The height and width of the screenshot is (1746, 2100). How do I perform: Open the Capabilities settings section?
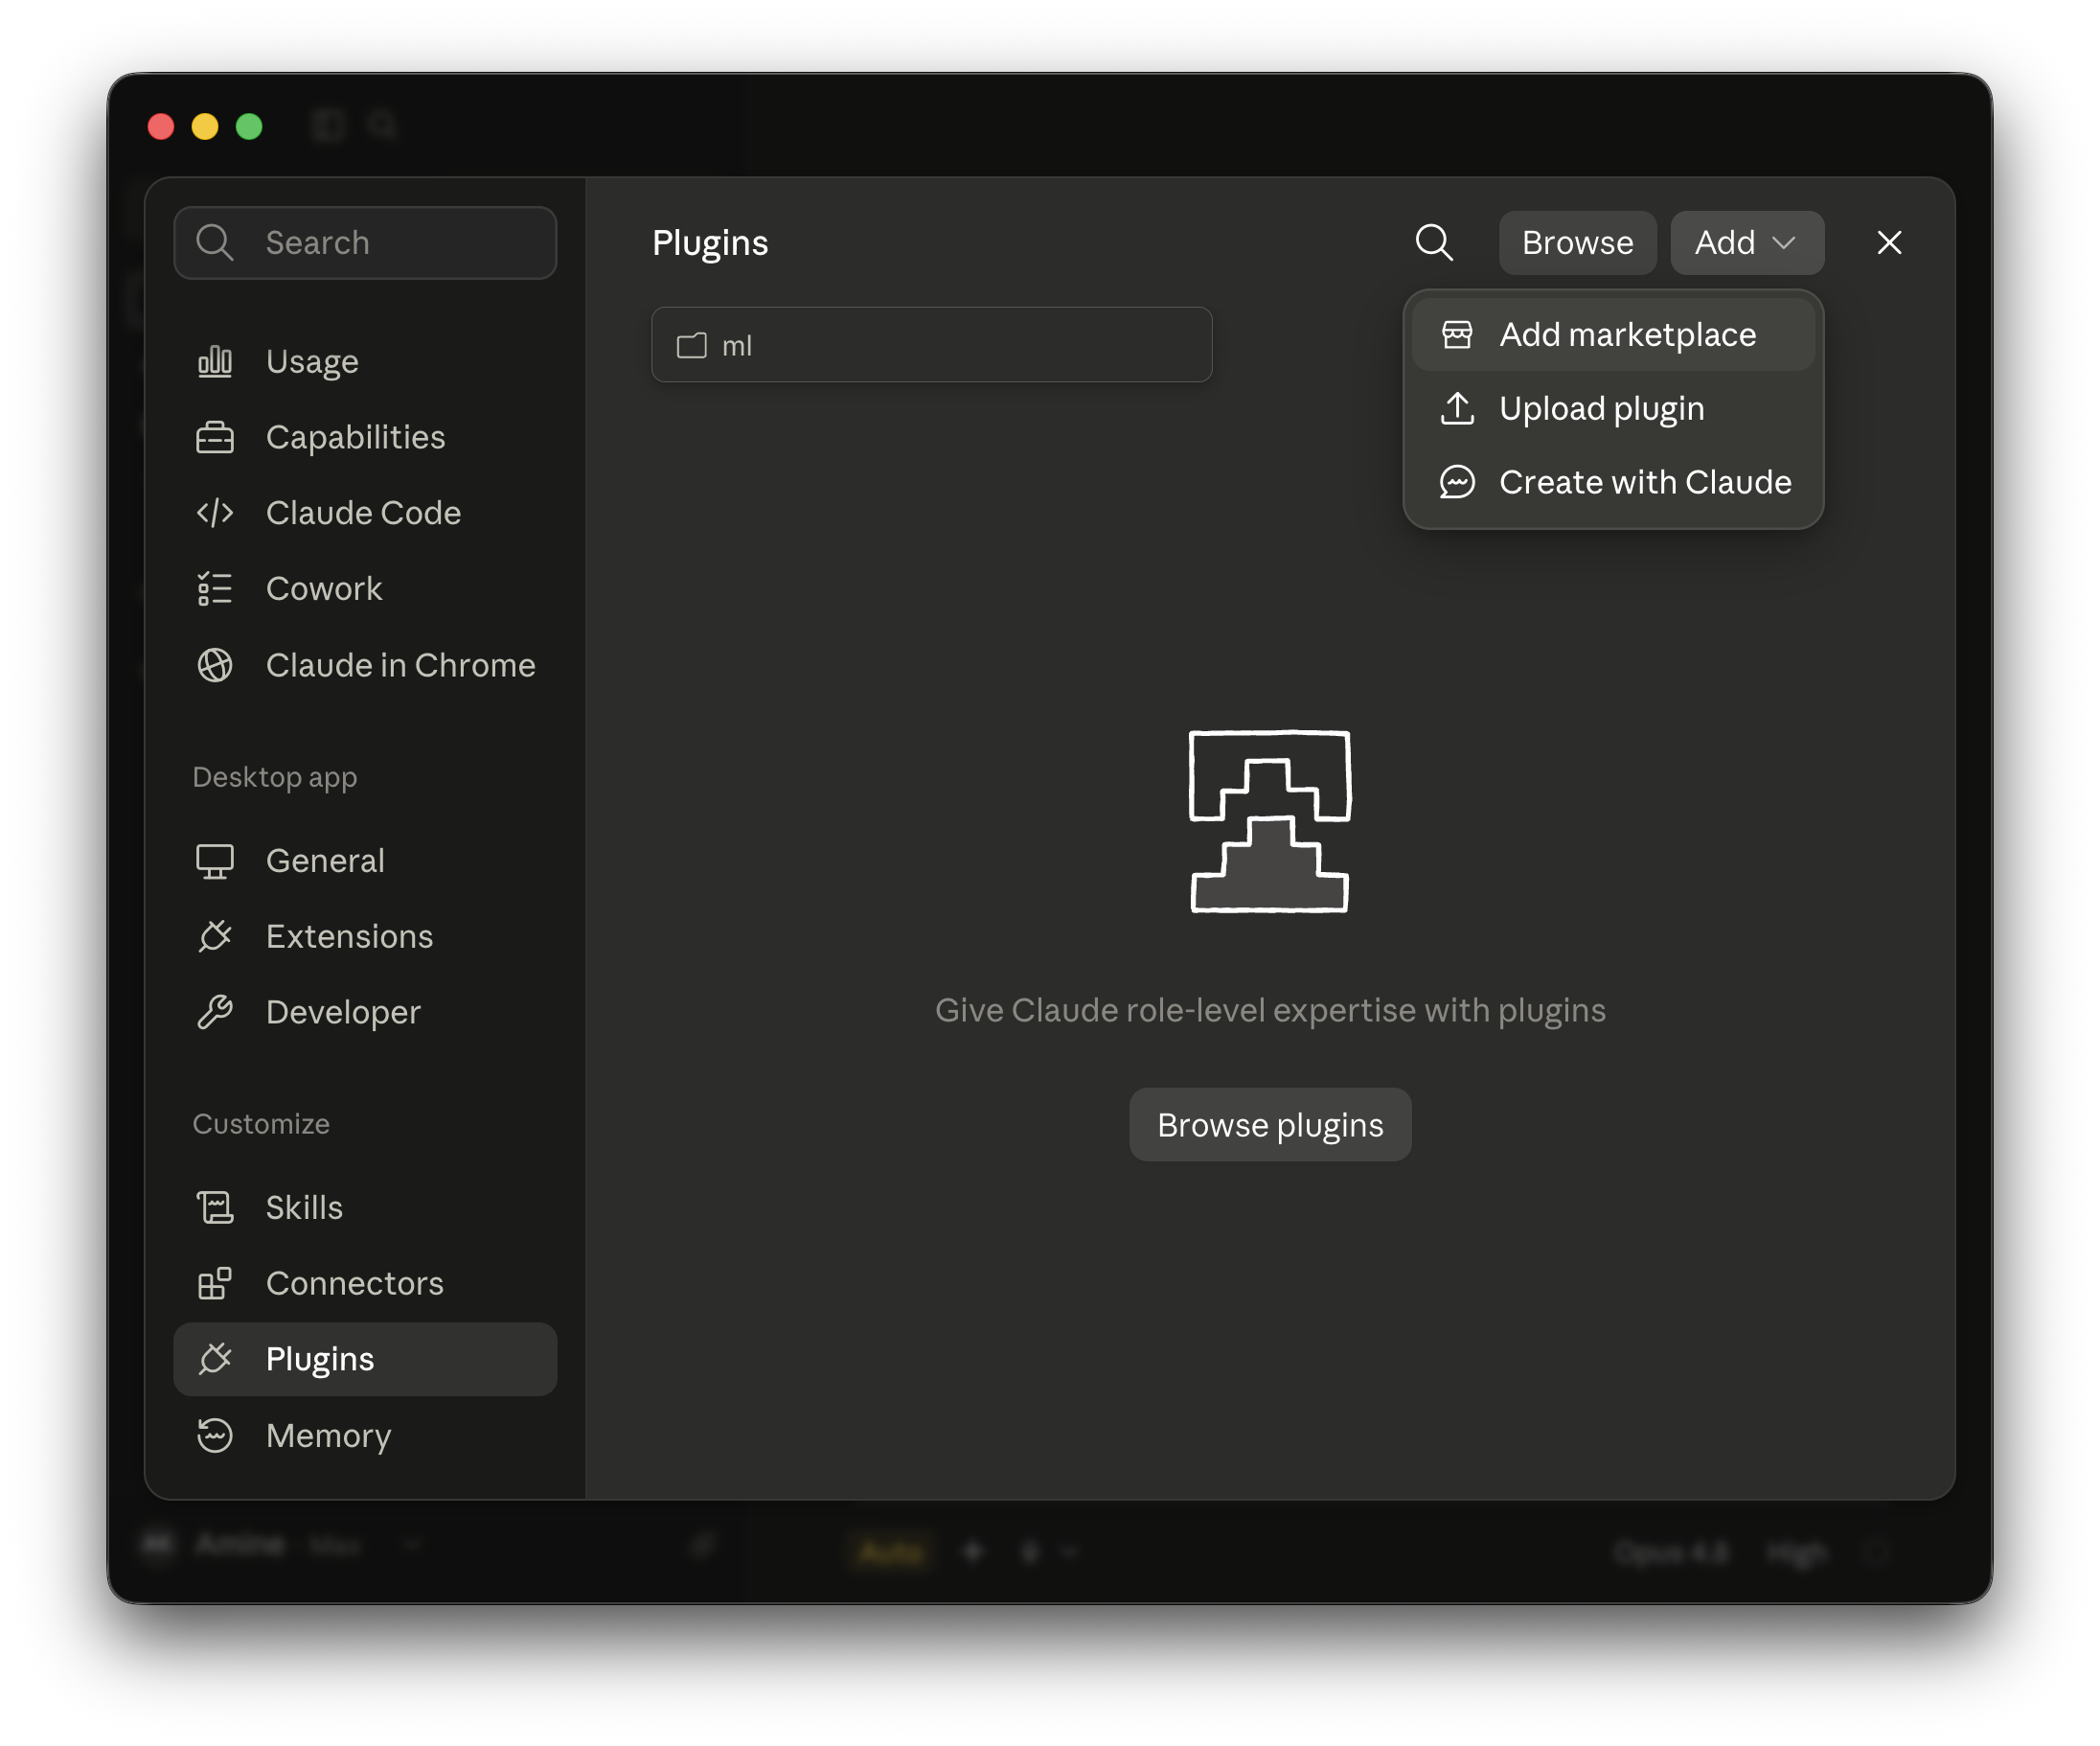click(x=365, y=437)
